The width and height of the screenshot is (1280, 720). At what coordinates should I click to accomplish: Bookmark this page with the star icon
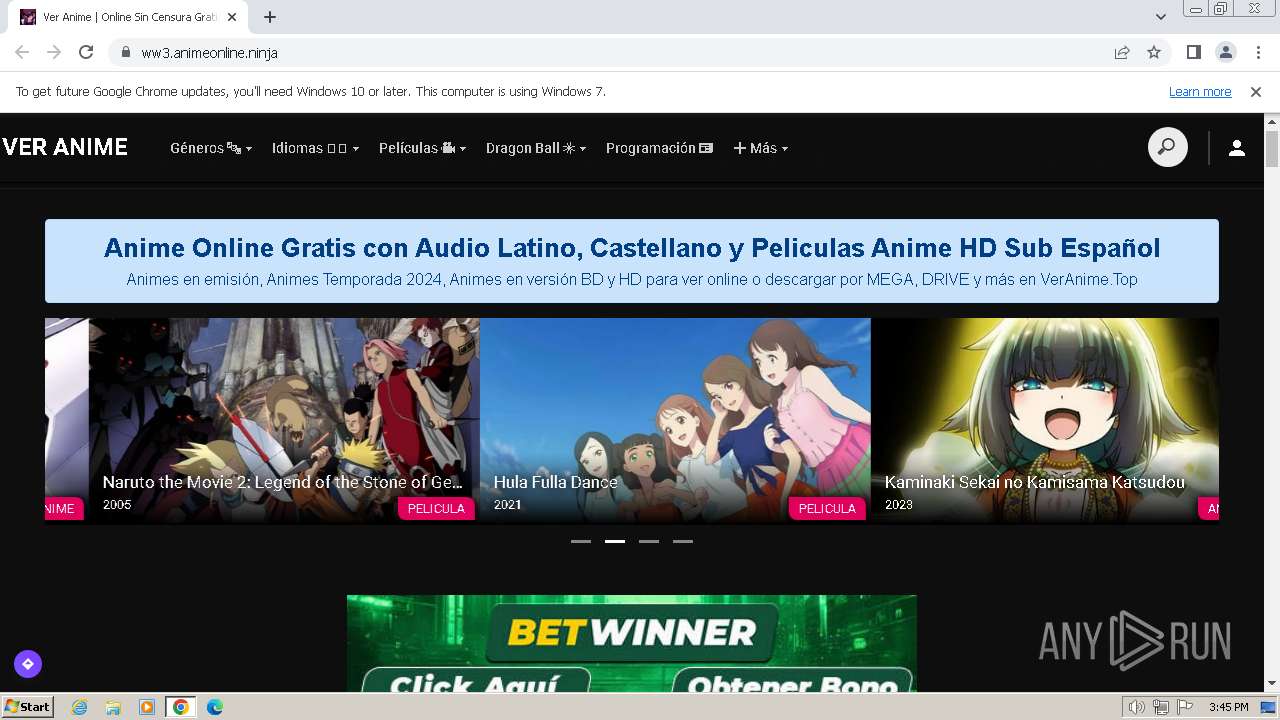(x=1154, y=52)
